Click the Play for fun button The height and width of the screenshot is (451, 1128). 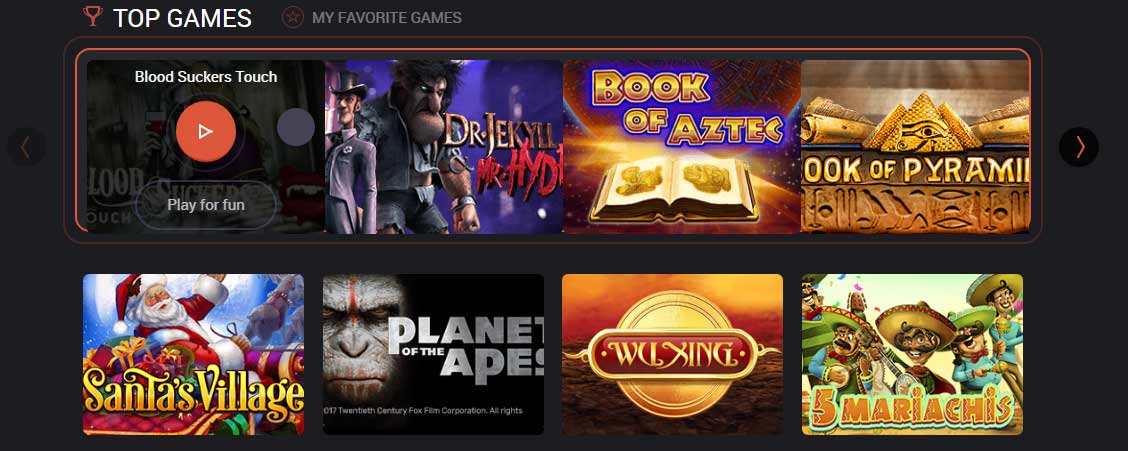pos(206,205)
